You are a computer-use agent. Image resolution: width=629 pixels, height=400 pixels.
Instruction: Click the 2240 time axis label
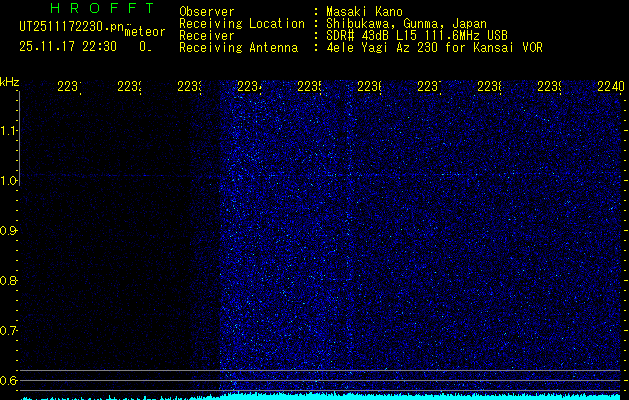[611, 86]
